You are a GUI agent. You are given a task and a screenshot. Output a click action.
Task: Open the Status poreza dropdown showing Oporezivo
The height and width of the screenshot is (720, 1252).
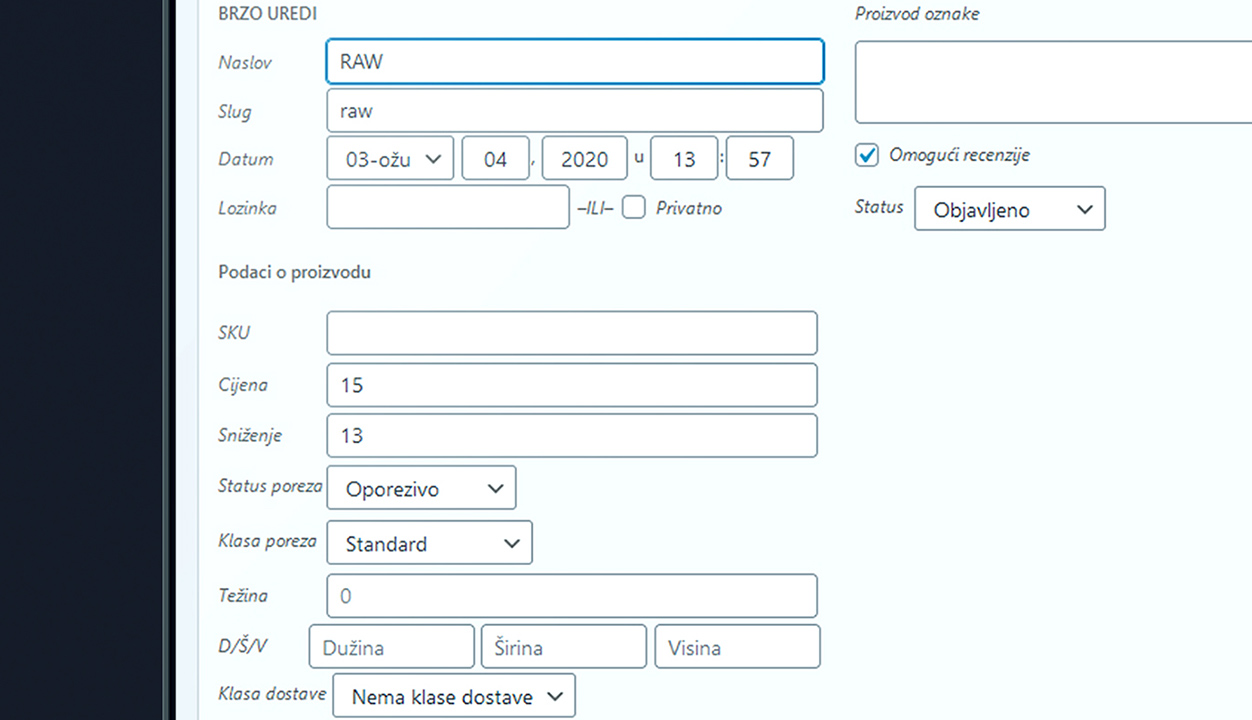(421, 488)
